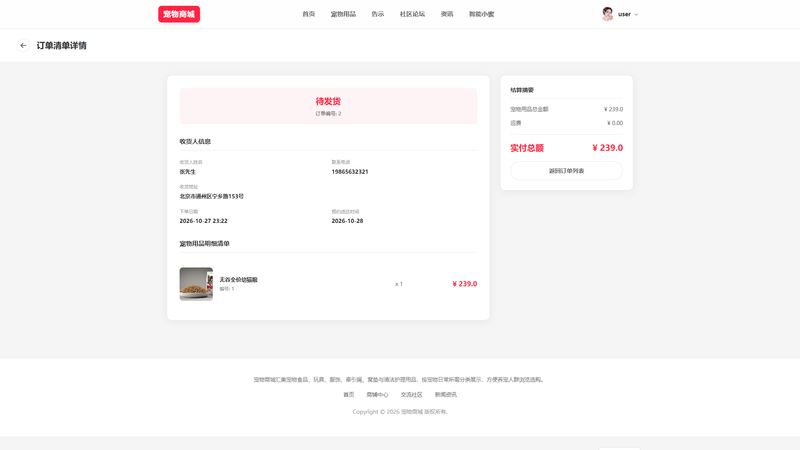The image size is (800, 450).
Task: Click the 返回订单列表 button
Action: pyautogui.click(x=566, y=171)
